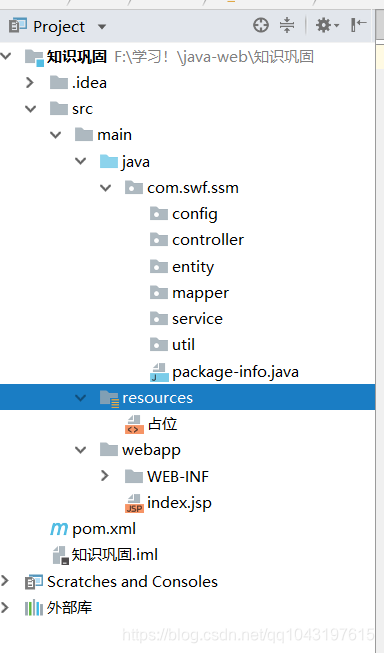
Task: Select the service package name
Action: point(197,319)
